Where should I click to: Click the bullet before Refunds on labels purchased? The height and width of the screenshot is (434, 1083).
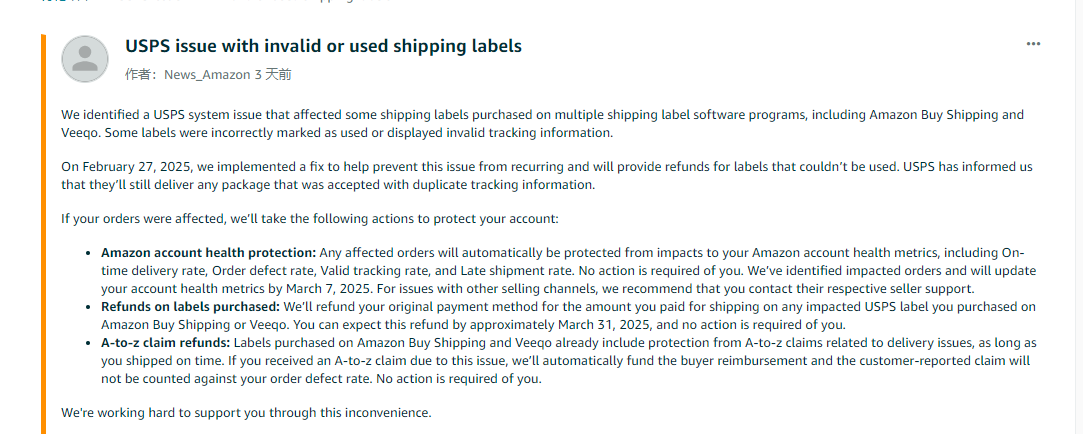click(88, 307)
